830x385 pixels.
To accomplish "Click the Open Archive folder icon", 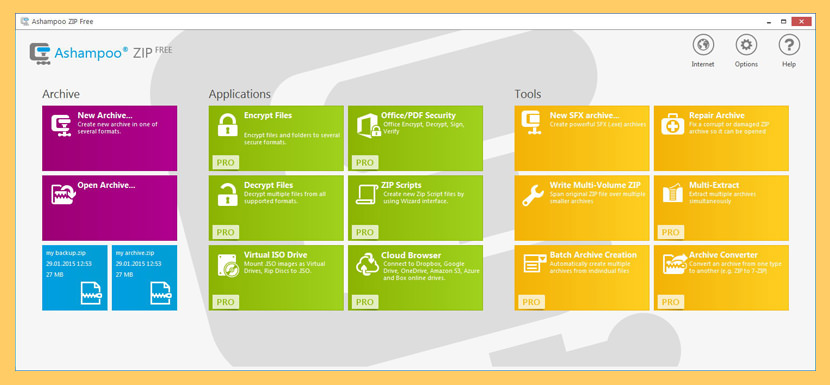I will click(x=64, y=194).
